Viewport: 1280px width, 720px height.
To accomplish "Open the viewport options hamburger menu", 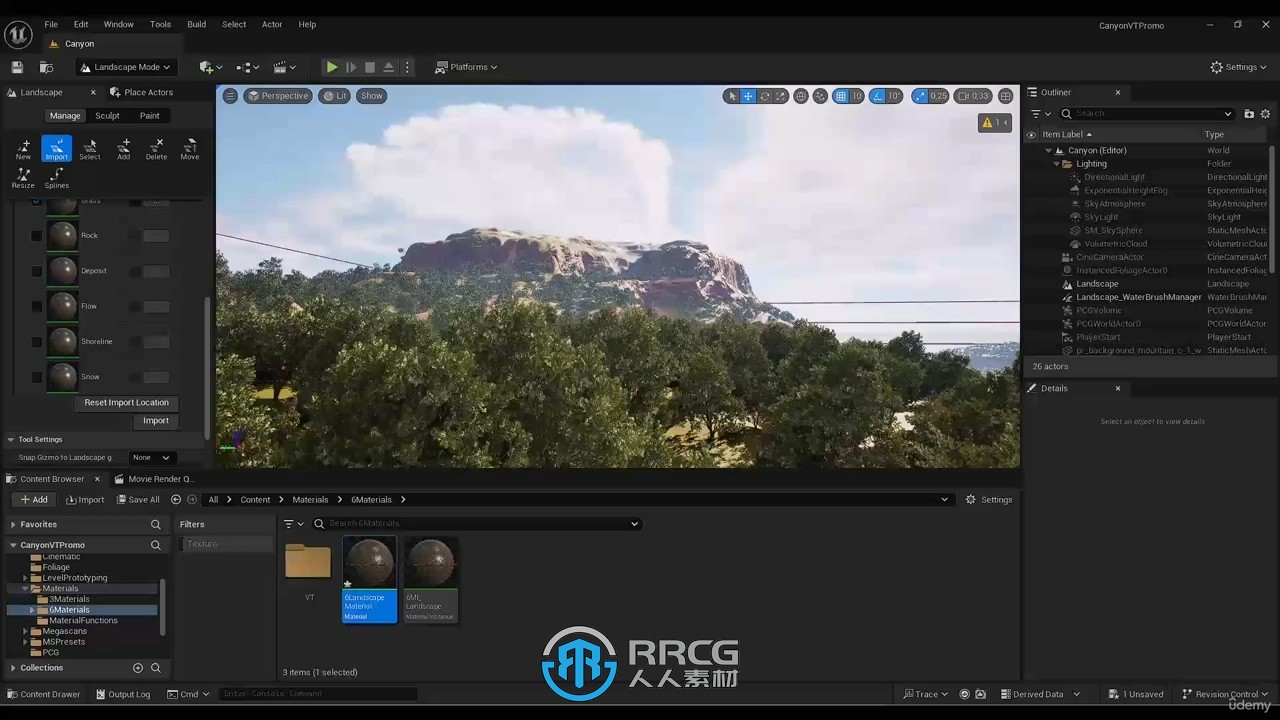I will coord(230,96).
